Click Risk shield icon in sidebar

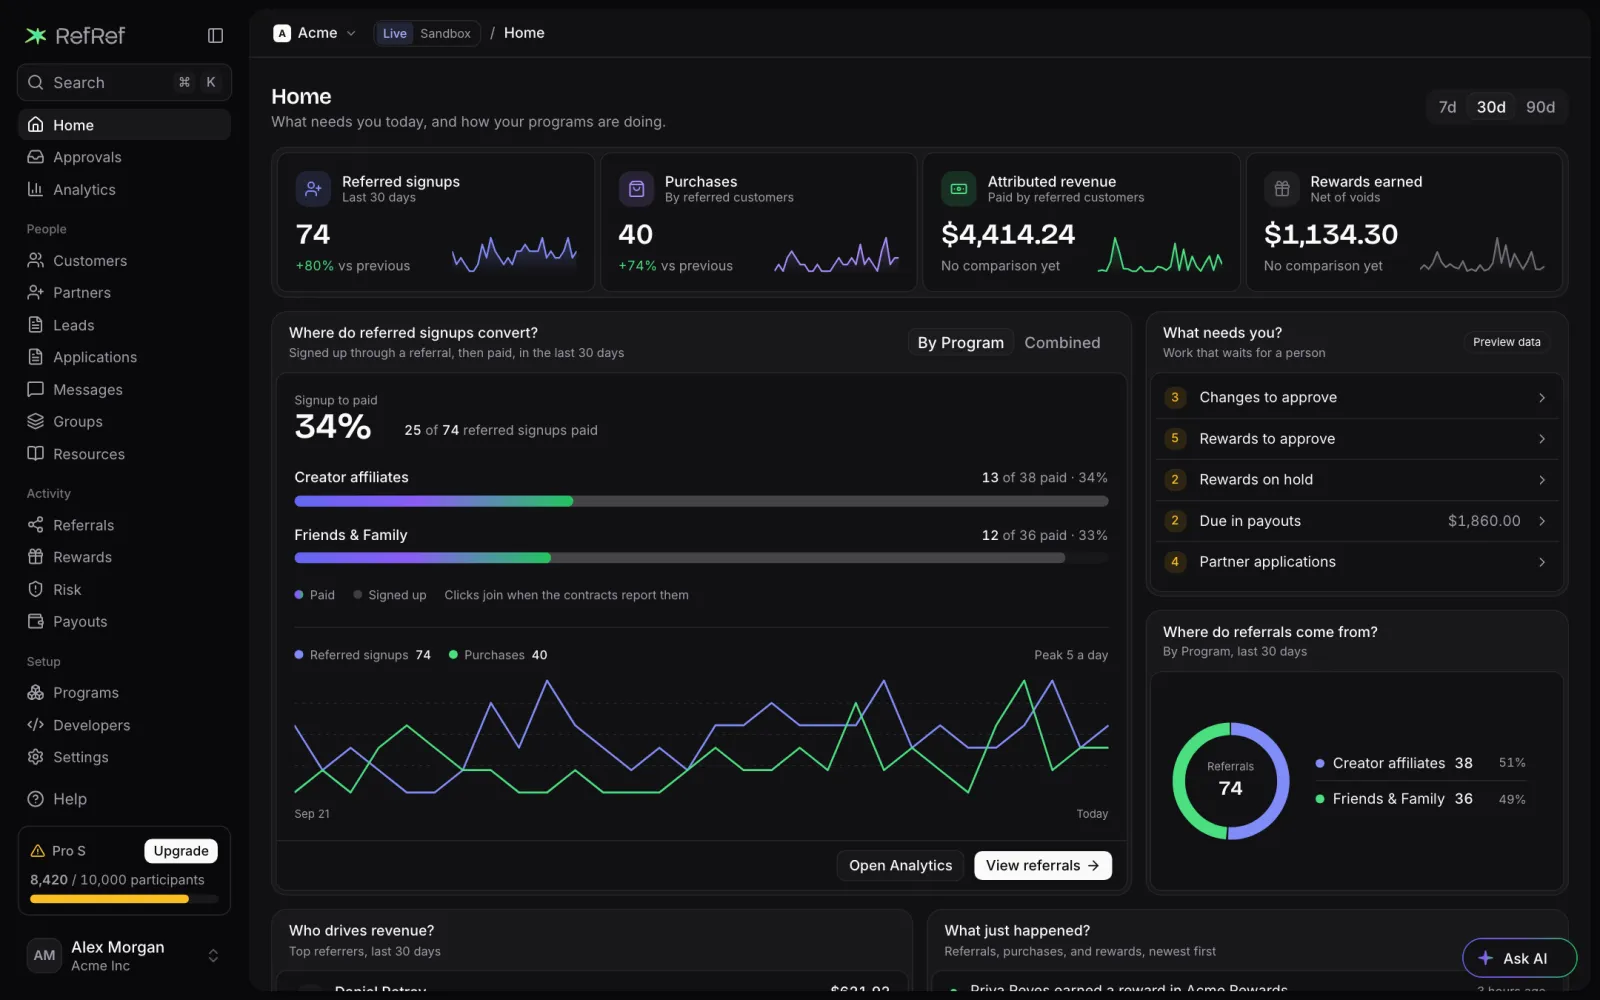point(36,589)
